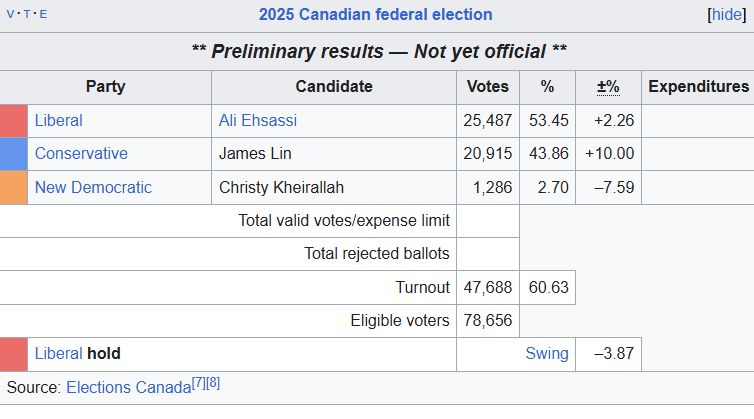Viewport: 754px width, 419px height.
Task: Select the James Lin candidate cell
Action: tap(334, 154)
